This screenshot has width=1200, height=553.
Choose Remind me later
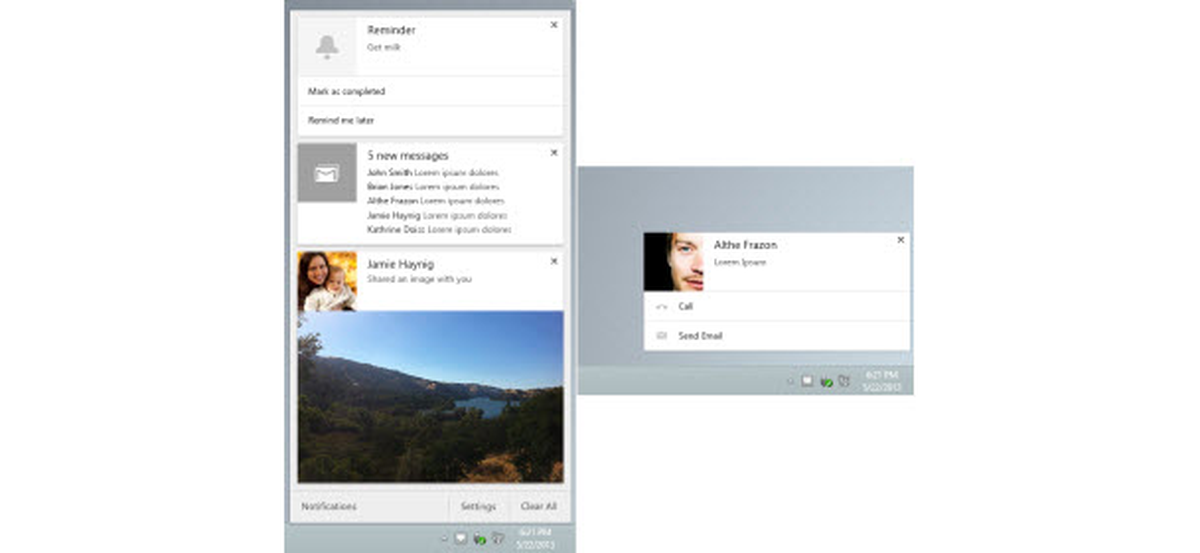430,121
